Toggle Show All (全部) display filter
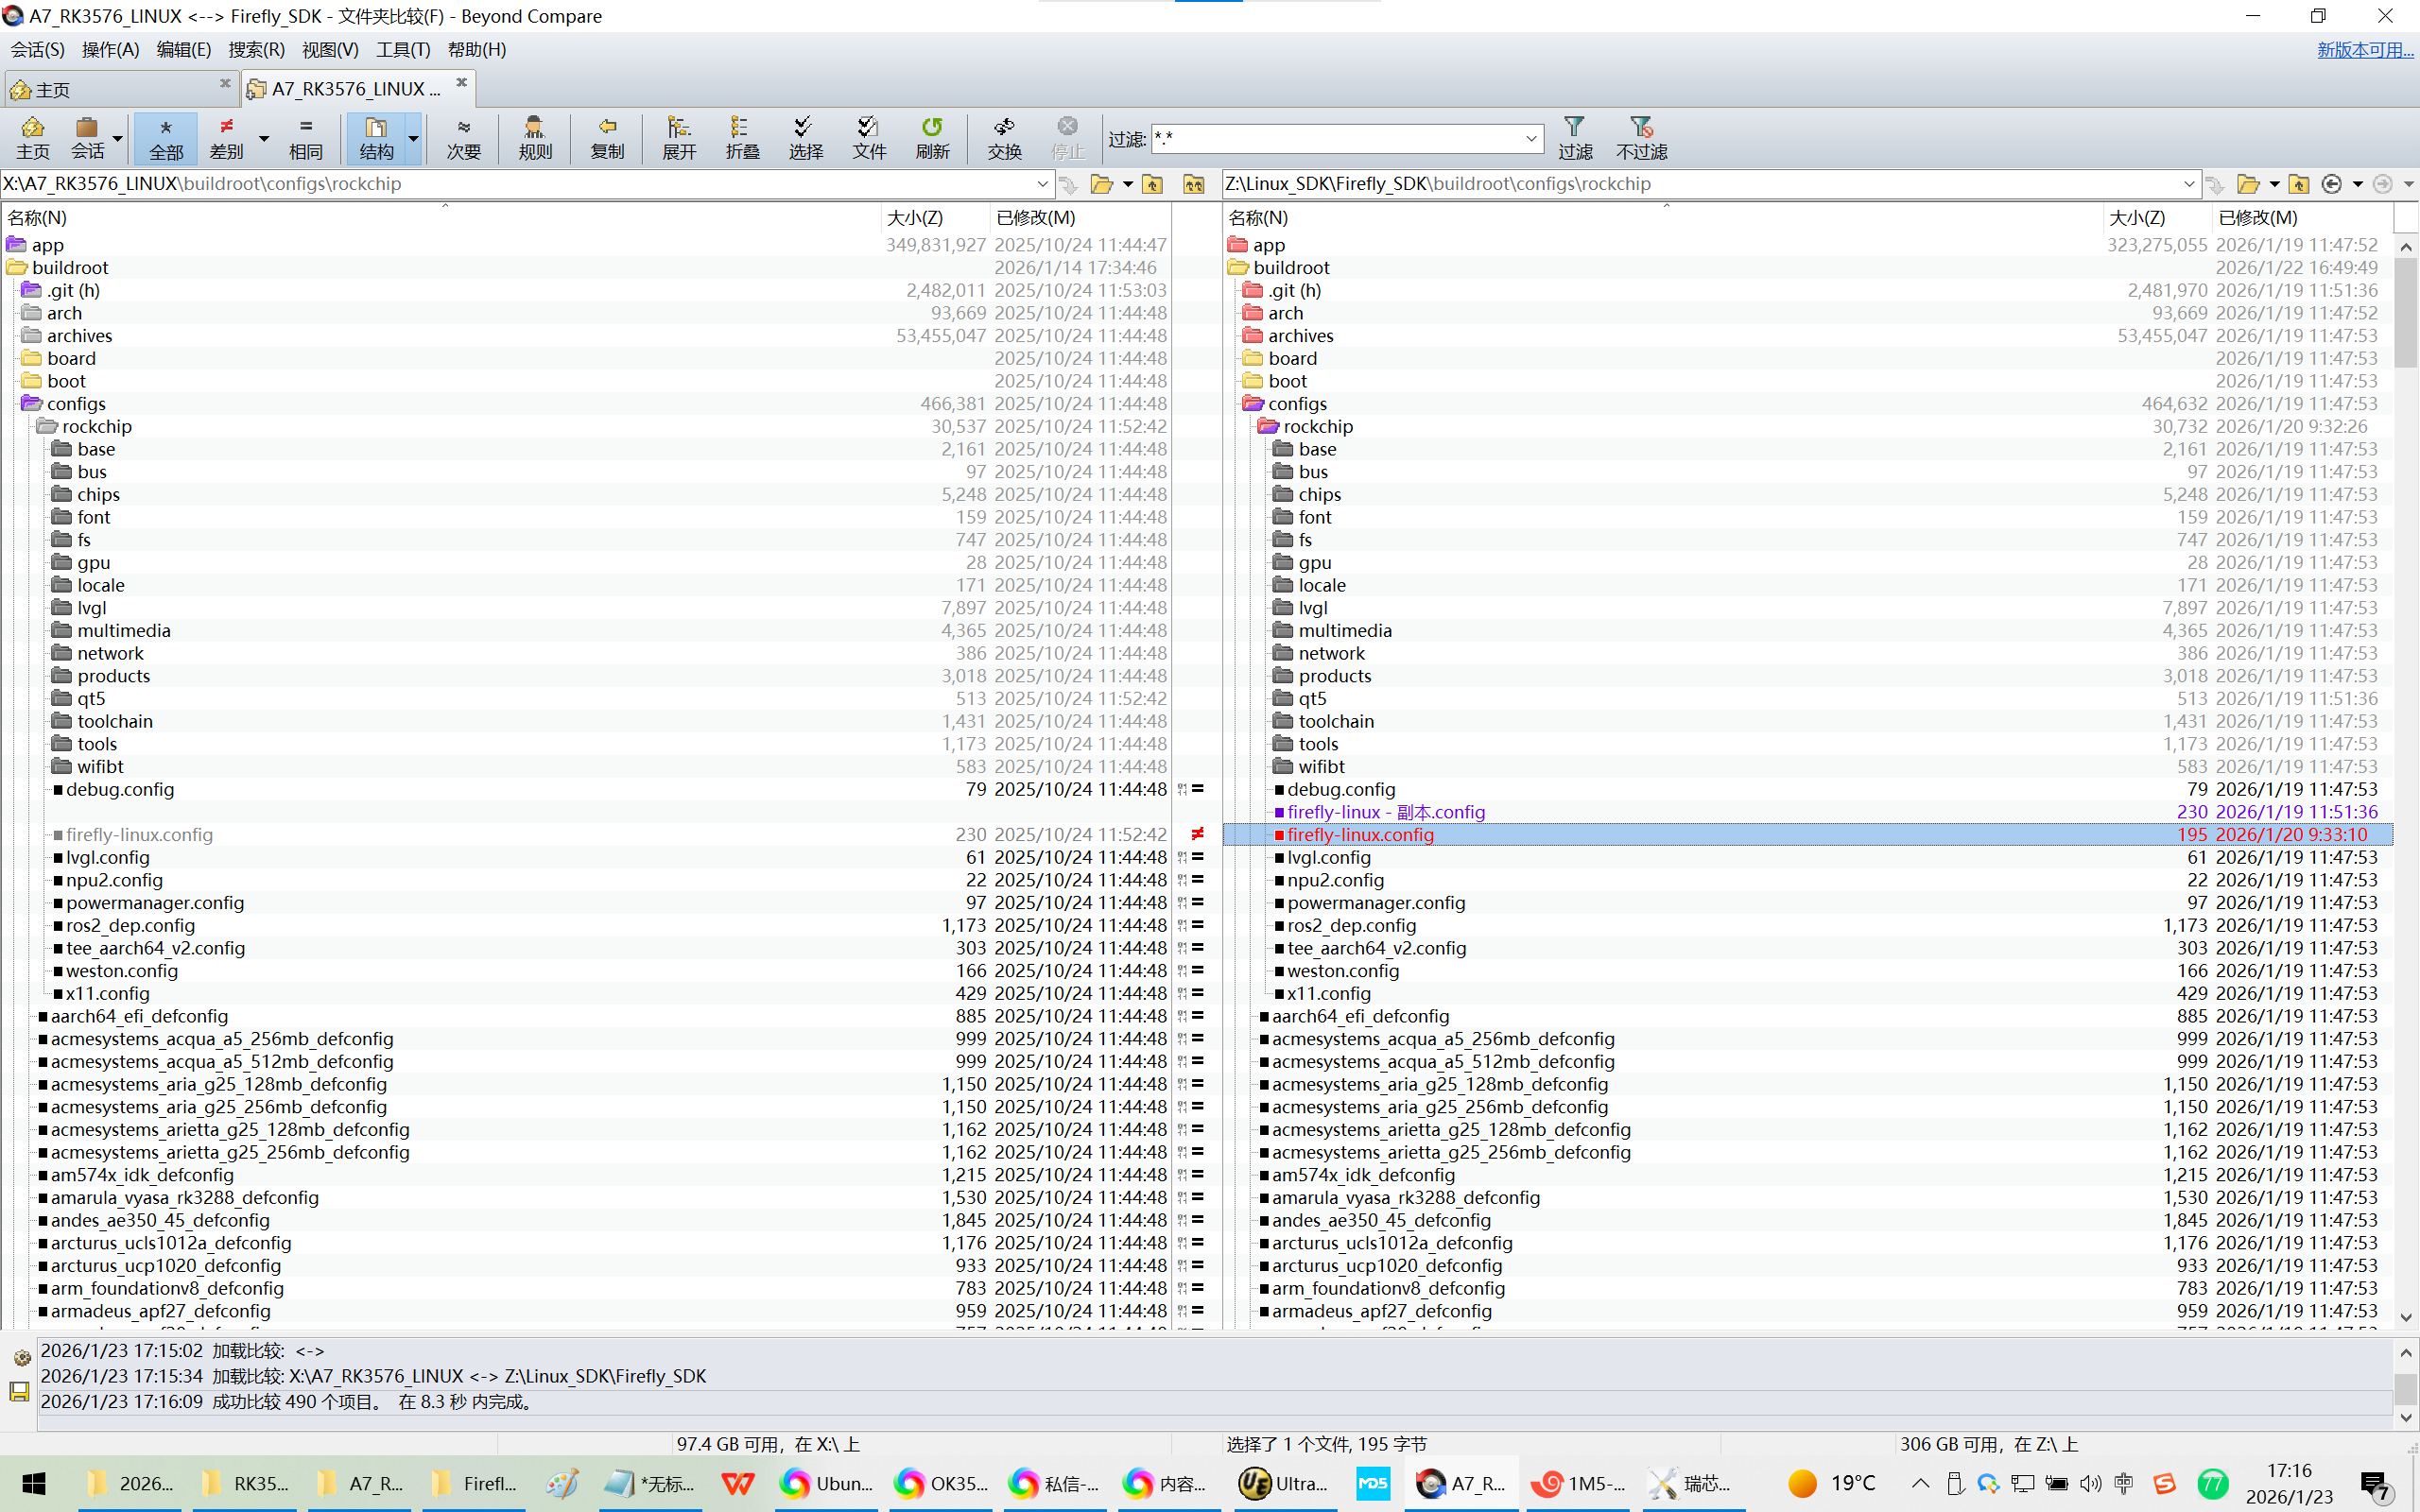This screenshot has width=2420, height=1512. (x=166, y=137)
